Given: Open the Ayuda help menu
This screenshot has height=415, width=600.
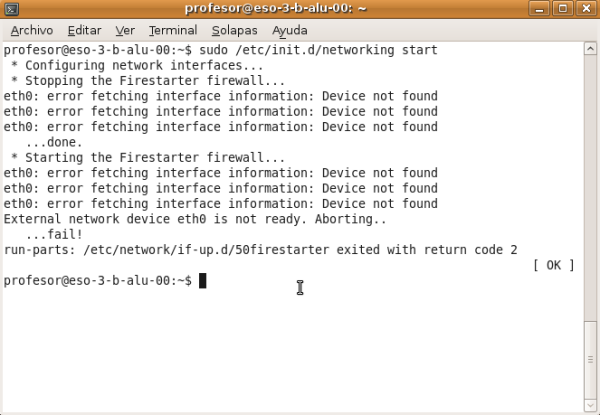Looking at the screenshot, I should [x=289, y=30].
